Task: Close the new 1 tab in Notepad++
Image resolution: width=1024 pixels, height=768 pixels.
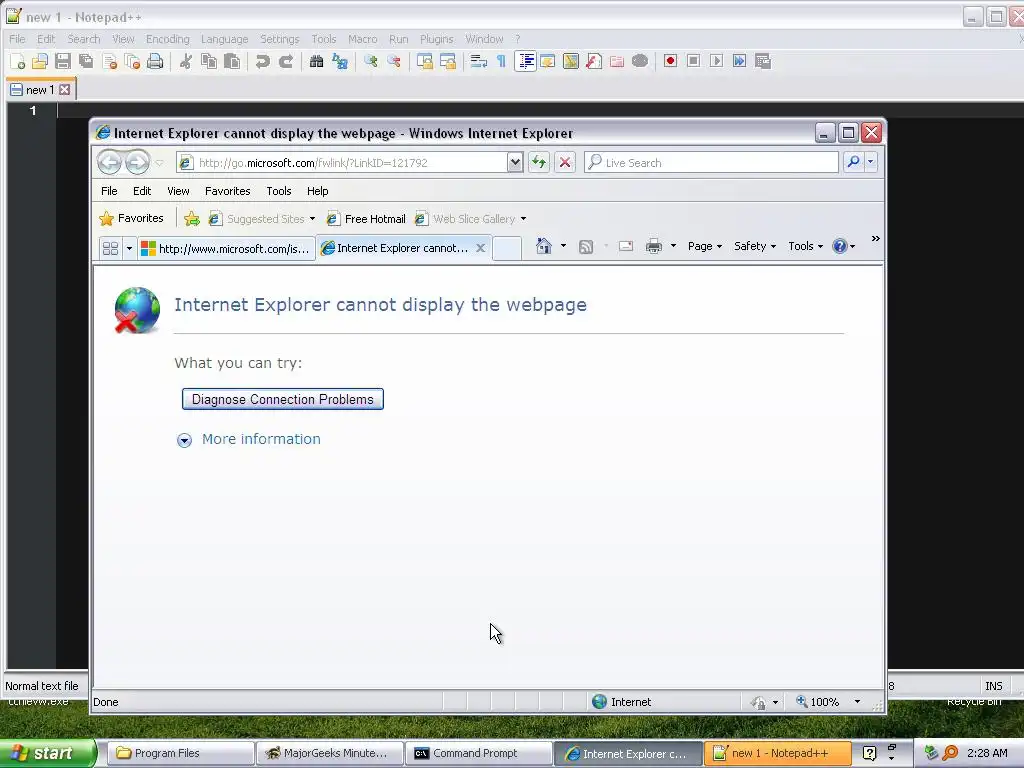Action: [x=65, y=89]
